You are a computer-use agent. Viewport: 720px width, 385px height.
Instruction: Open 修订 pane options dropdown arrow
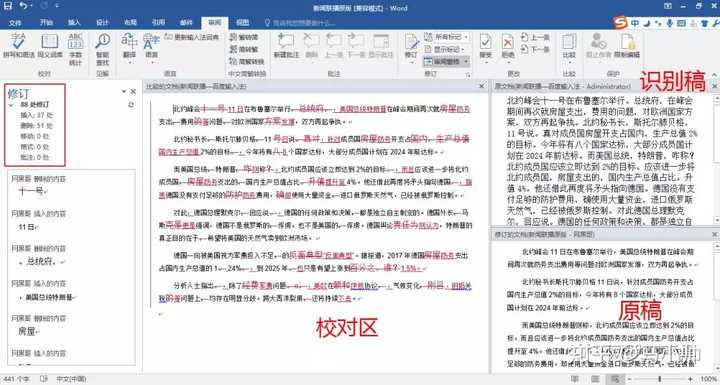click(x=124, y=92)
